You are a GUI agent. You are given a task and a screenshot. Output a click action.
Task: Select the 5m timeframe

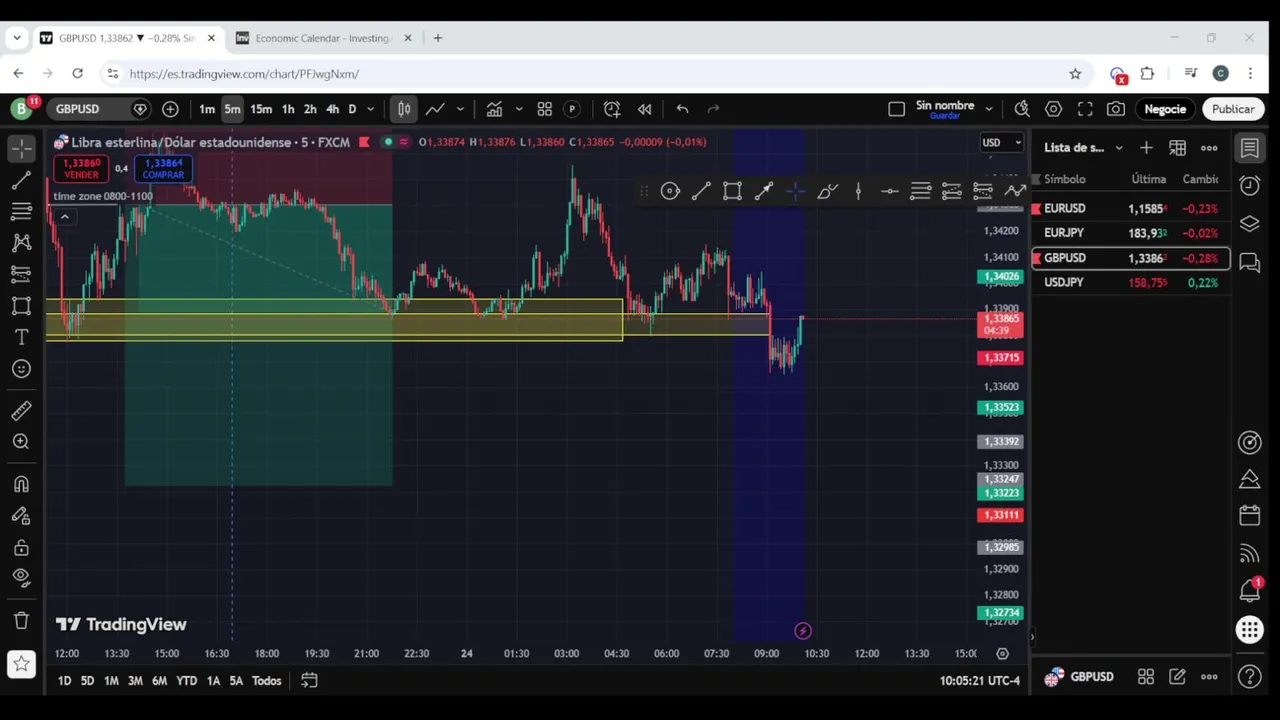(232, 109)
